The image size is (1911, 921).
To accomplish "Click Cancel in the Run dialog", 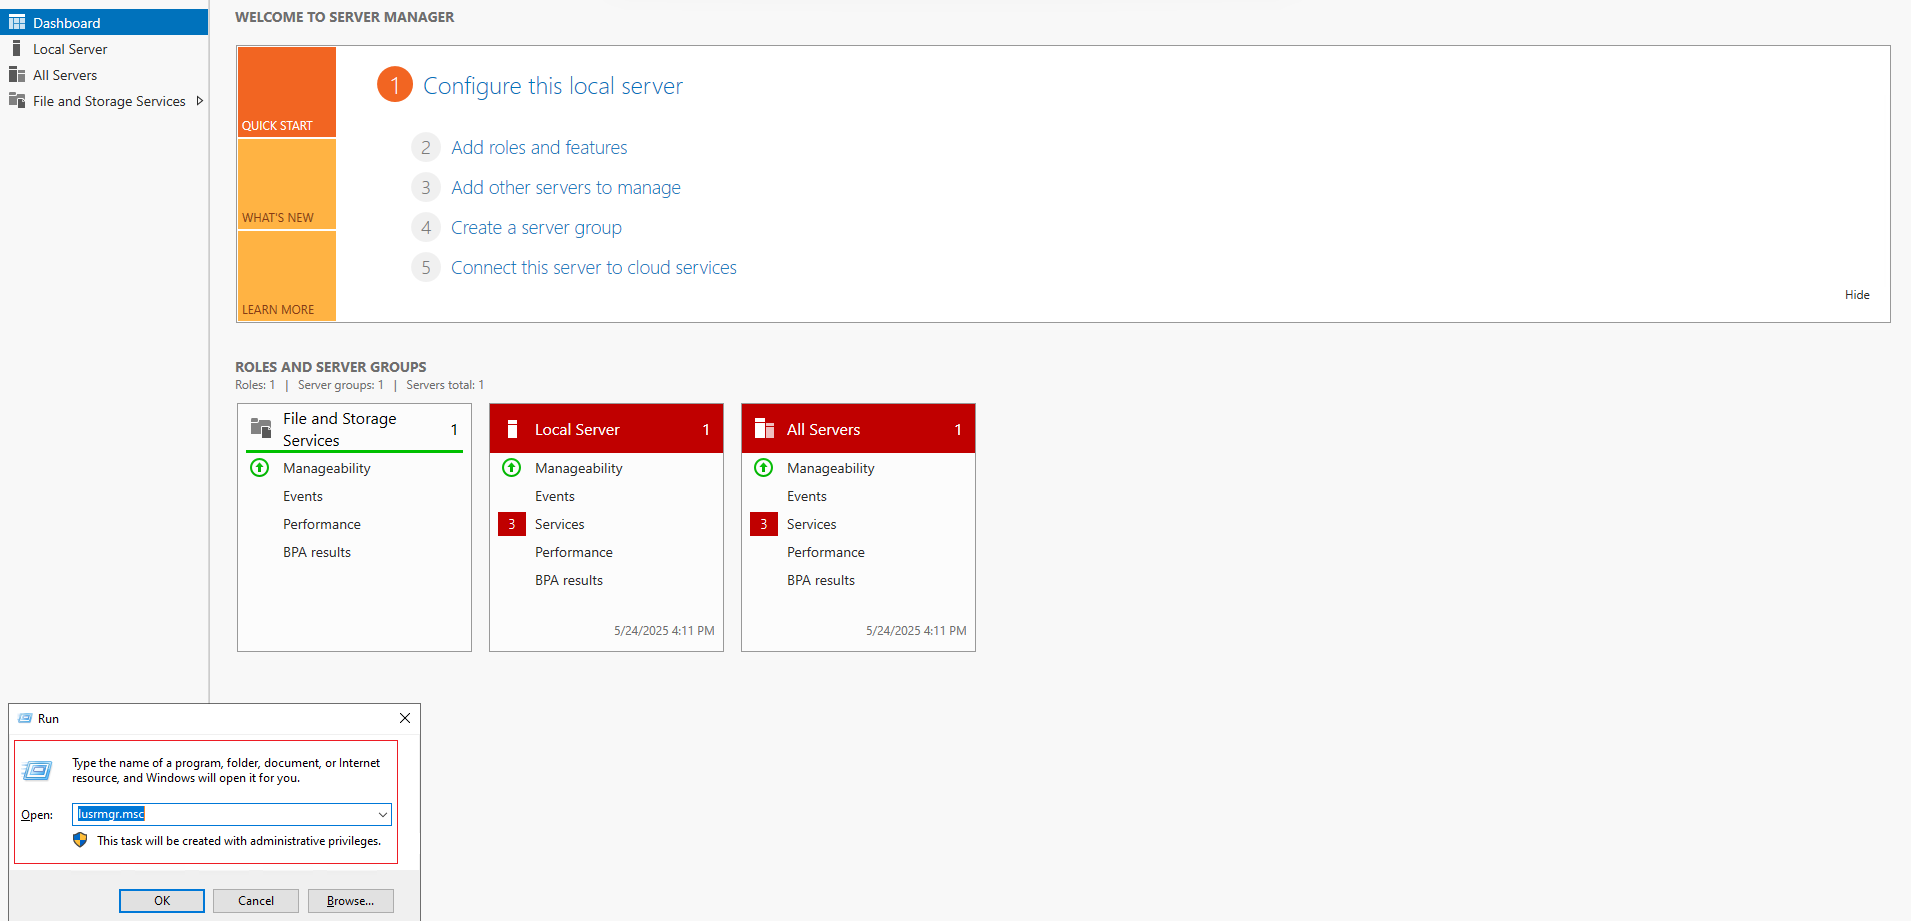I will coord(256,901).
